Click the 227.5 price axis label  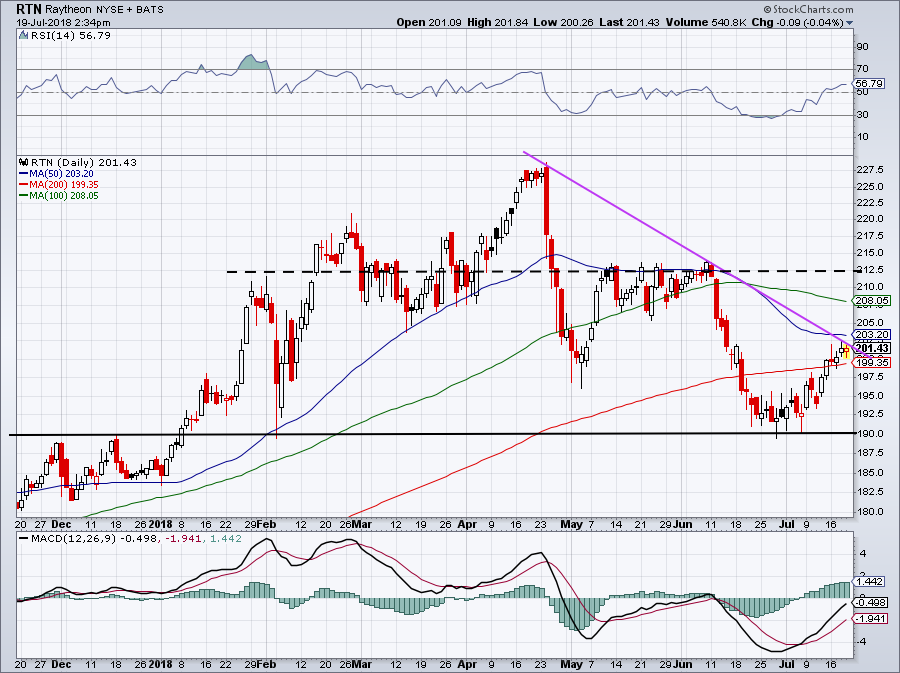pos(870,170)
